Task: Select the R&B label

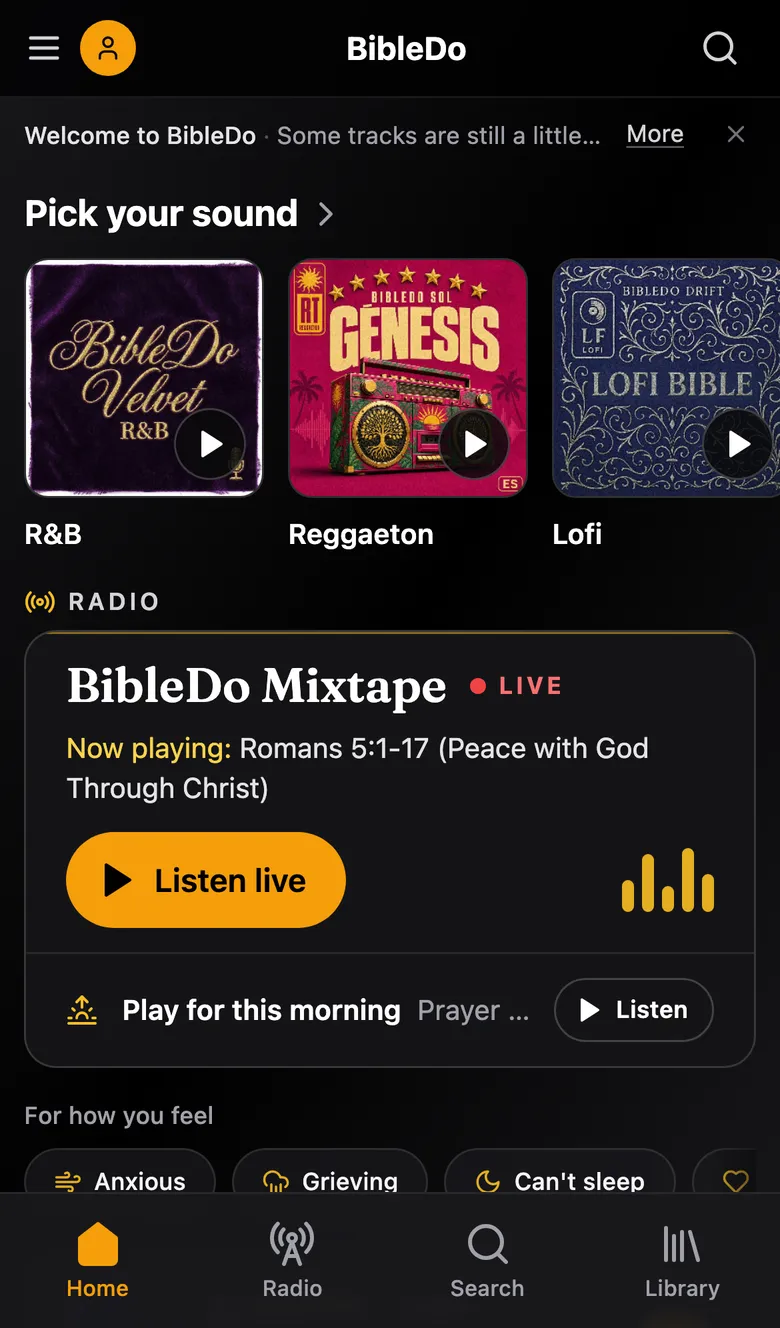Action: click(53, 534)
